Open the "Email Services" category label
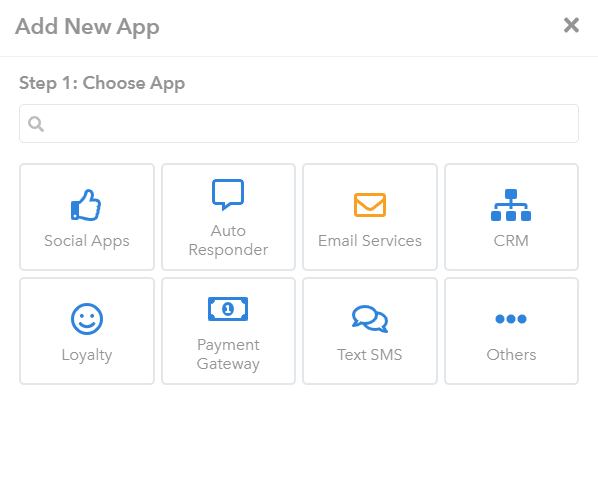The height and width of the screenshot is (496, 598). [370, 241]
